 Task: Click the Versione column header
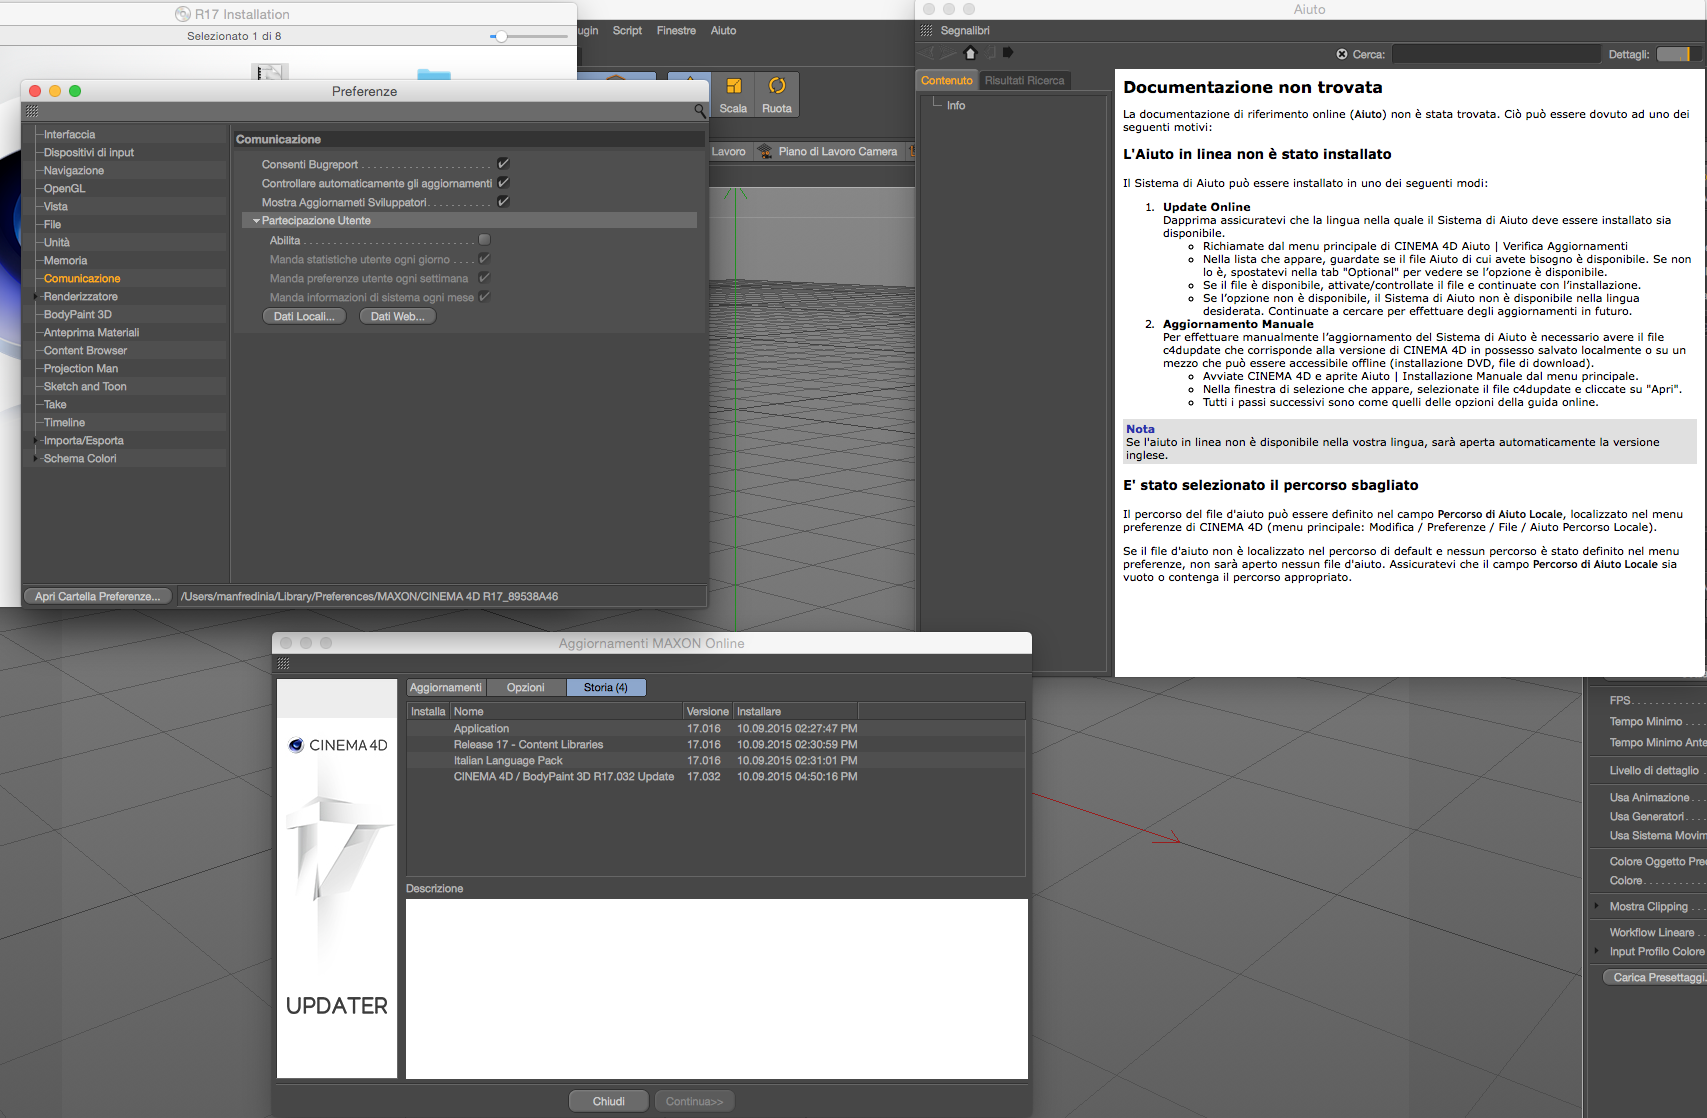tap(707, 711)
